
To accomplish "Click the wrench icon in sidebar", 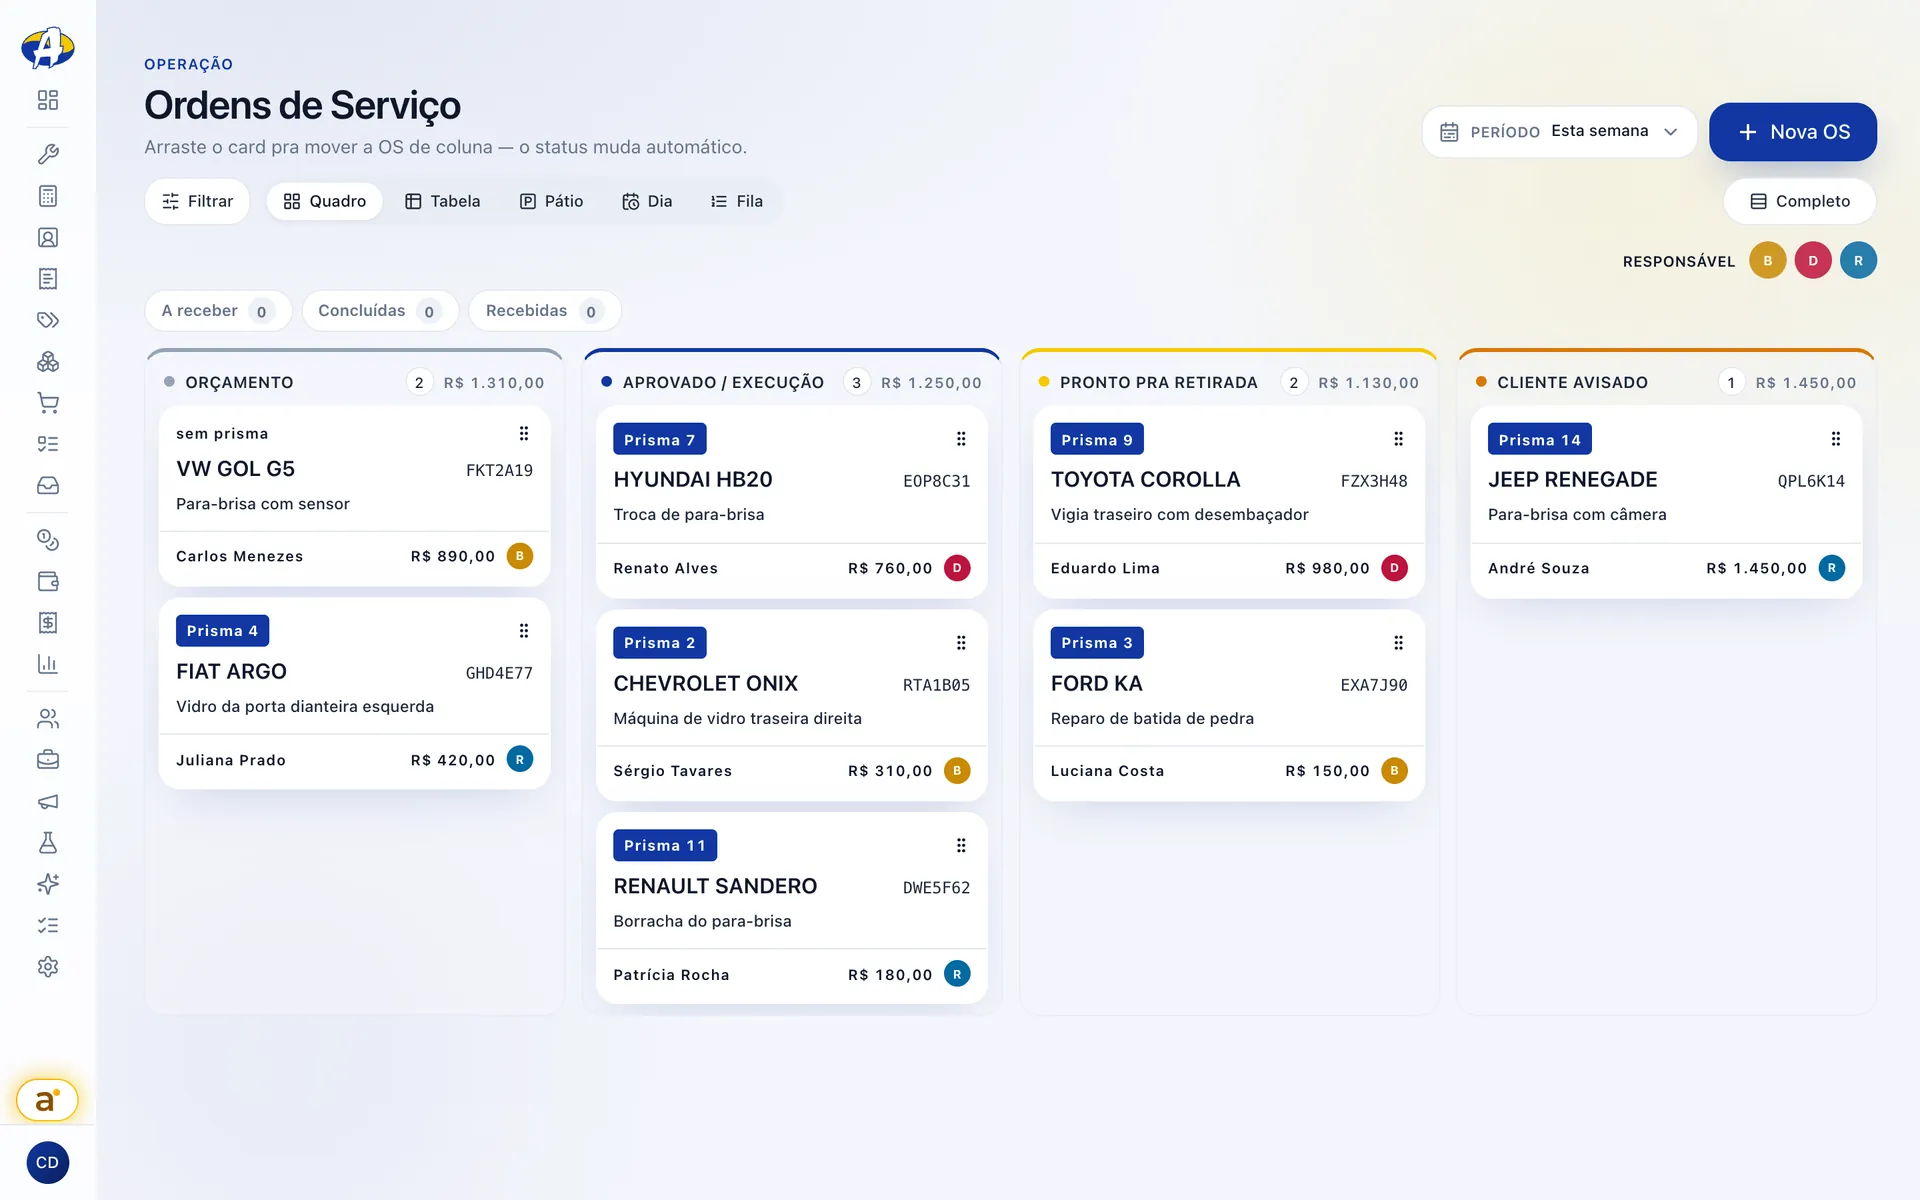I will (x=47, y=154).
